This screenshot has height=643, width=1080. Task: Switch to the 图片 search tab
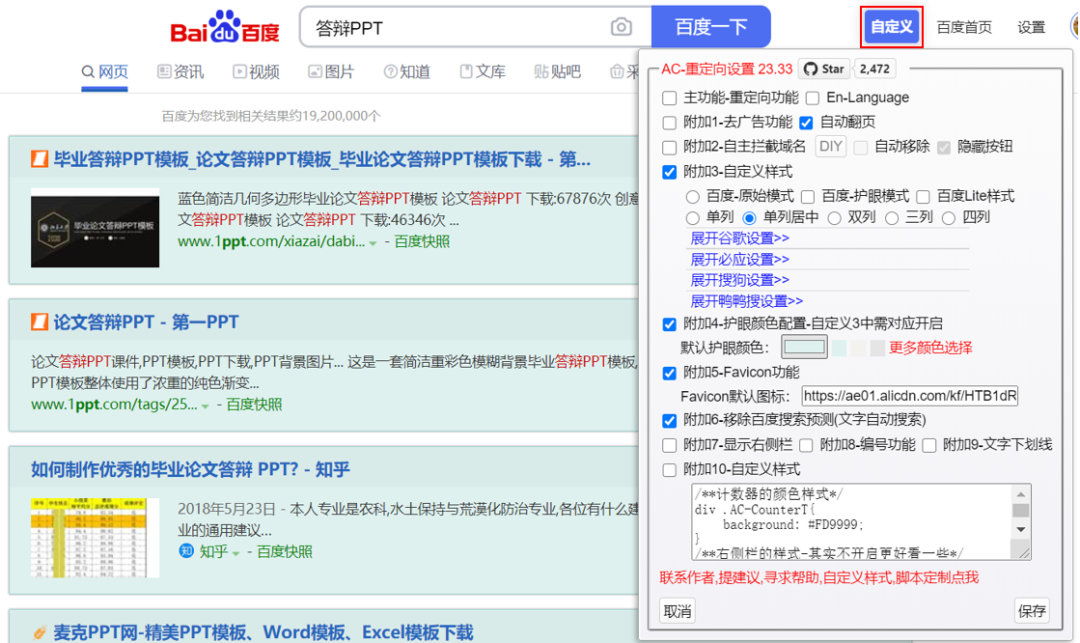(x=331, y=72)
